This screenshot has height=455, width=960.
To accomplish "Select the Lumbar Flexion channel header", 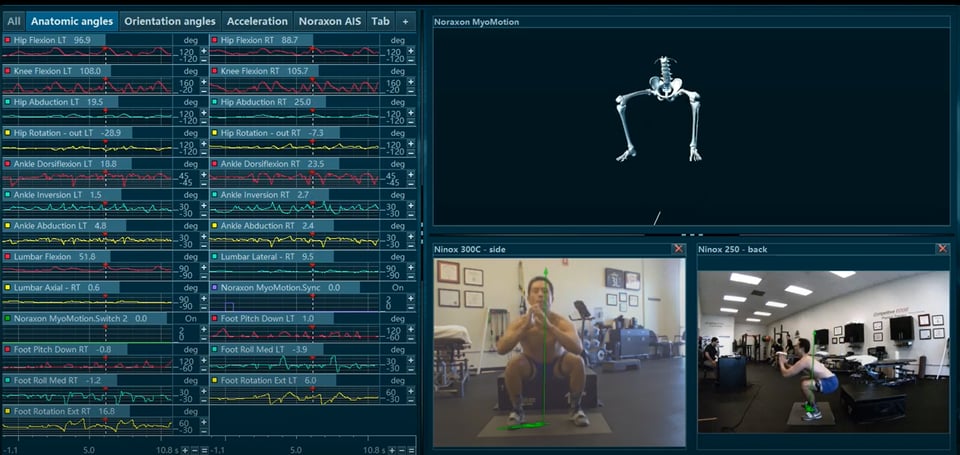I will [56, 257].
